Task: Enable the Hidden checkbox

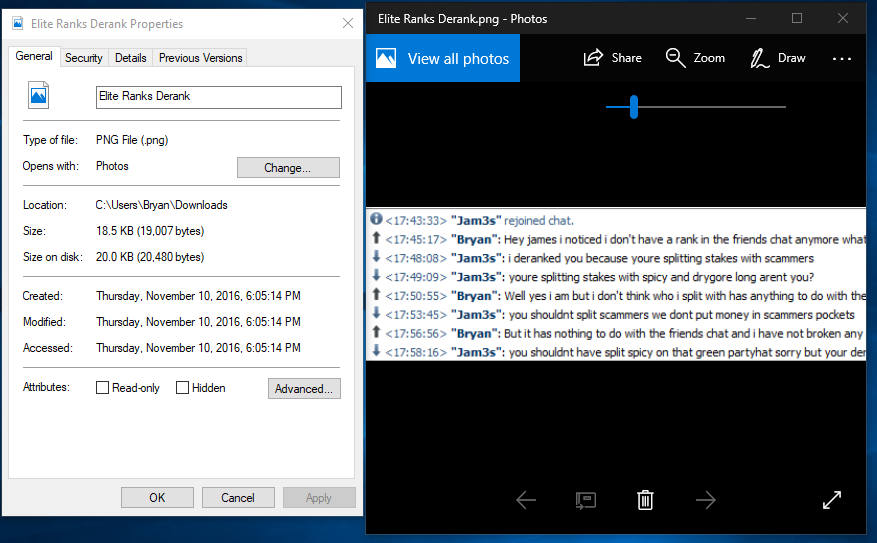Action: pyautogui.click(x=182, y=388)
